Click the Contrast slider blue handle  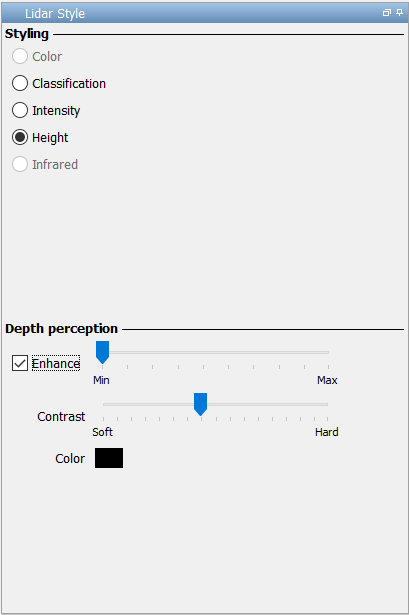200,404
